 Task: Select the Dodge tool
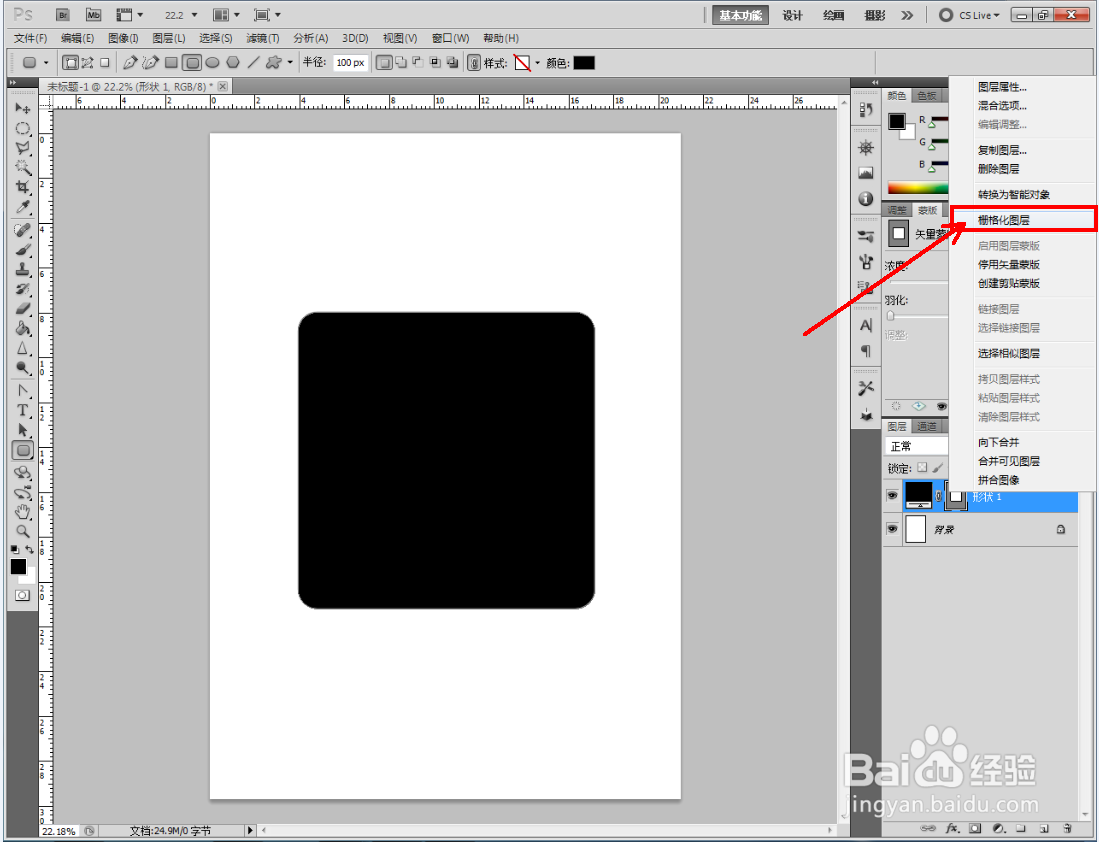(x=22, y=367)
